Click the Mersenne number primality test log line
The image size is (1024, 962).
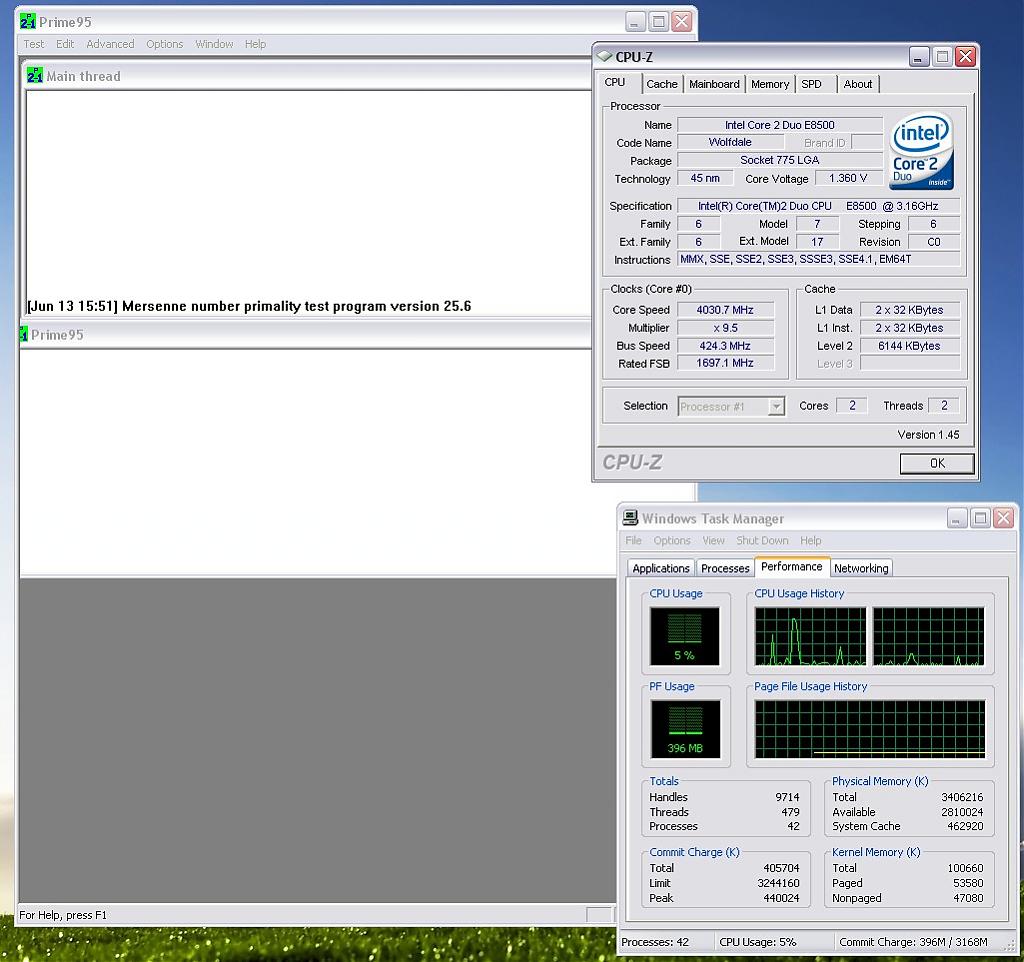click(249, 306)
